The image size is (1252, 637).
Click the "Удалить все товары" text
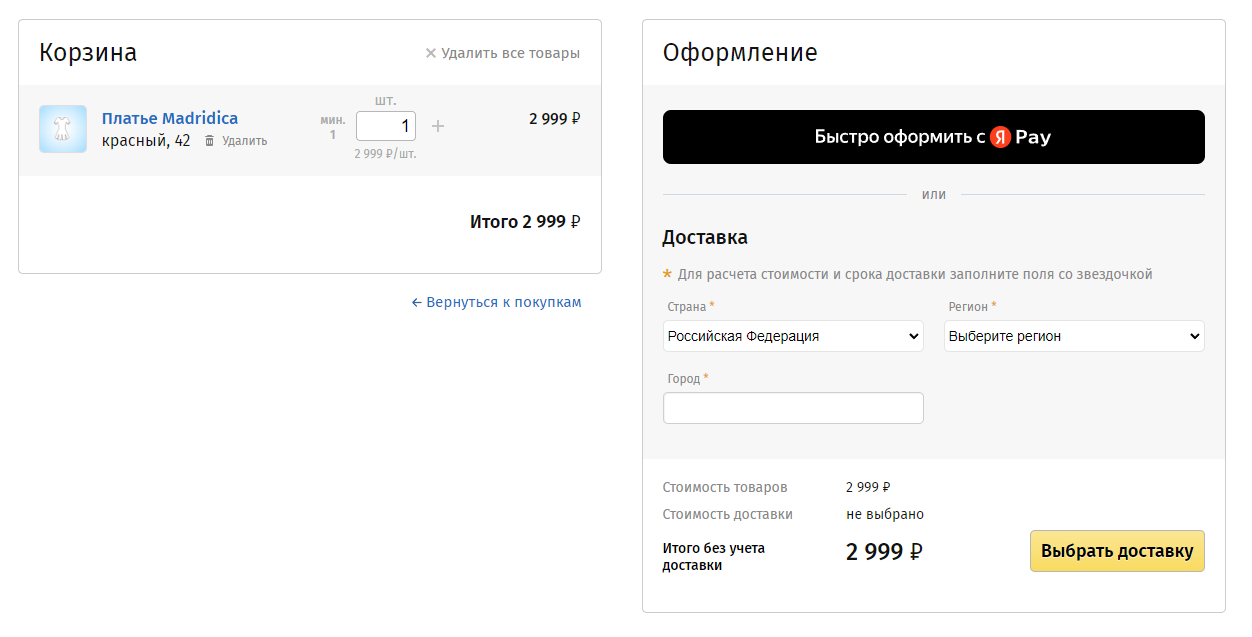[x=510, y=53]
